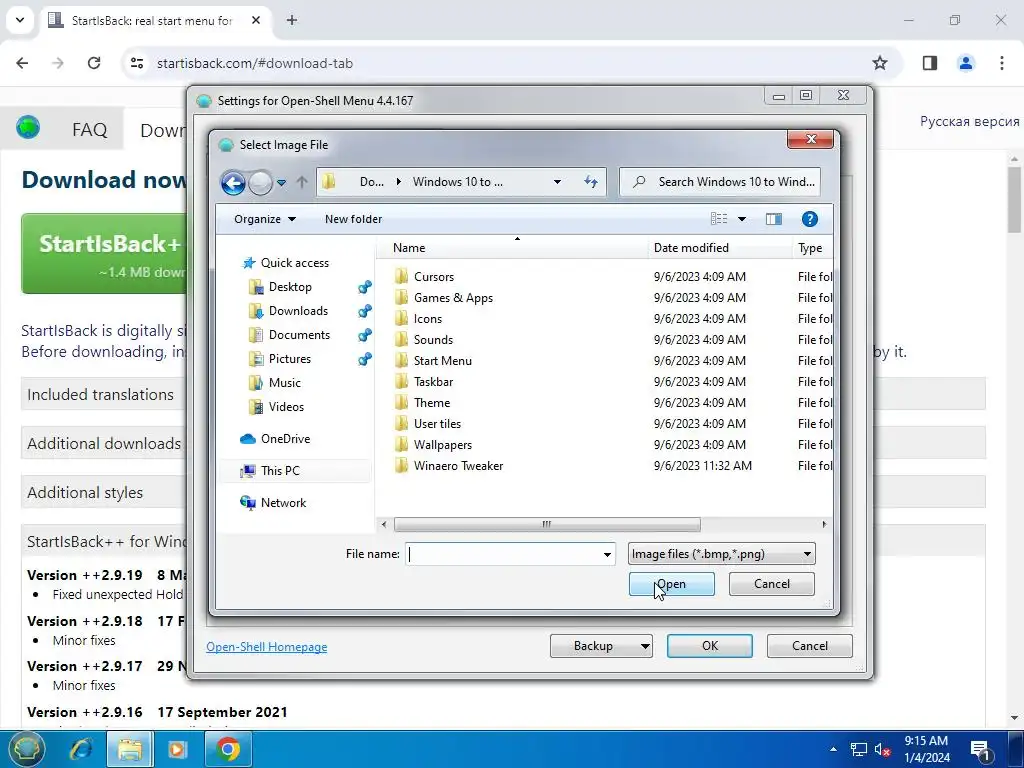Open the Image files (*.bmp,*.png) filter dropdown
The width and height of the screenshot is (1024, 768).
point(722,554)
